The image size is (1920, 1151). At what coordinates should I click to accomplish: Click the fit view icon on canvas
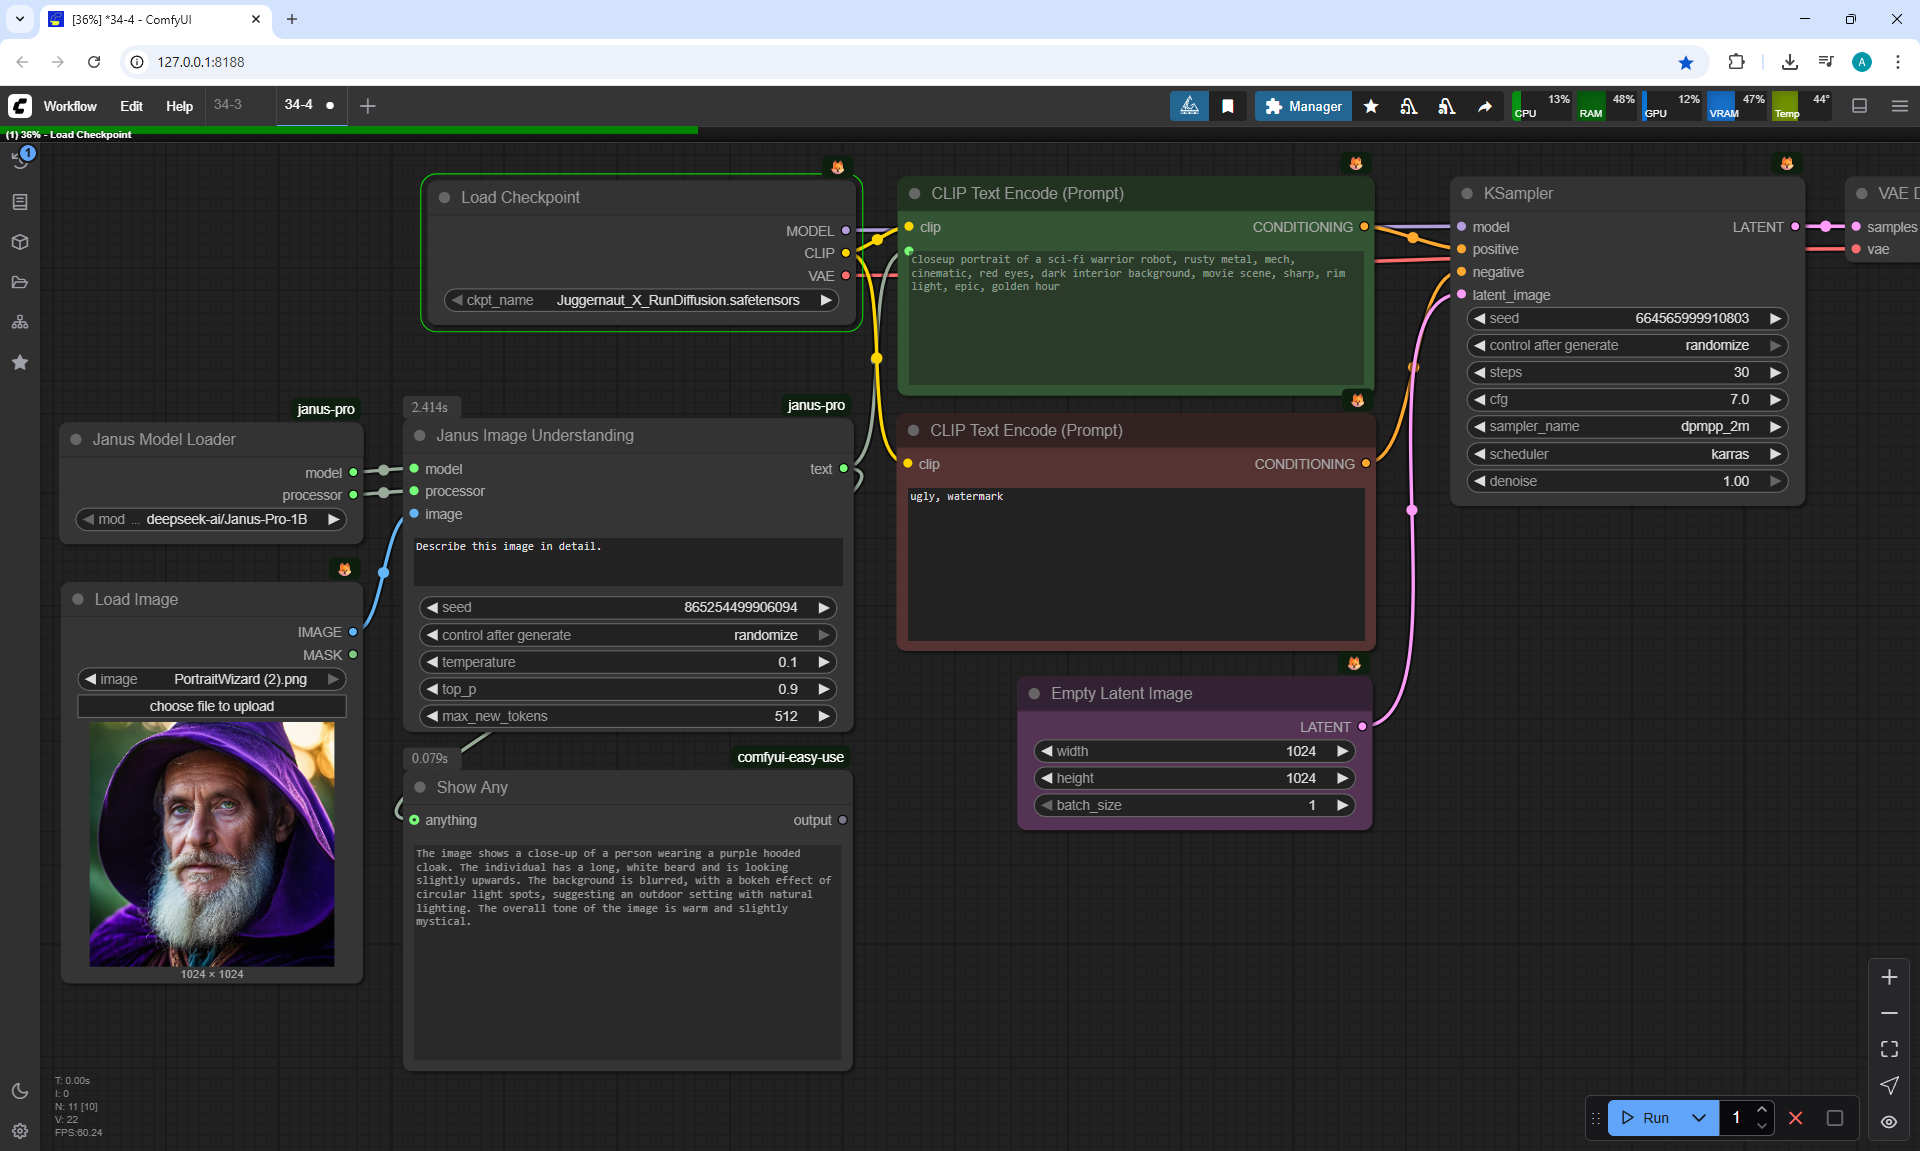tap(1889, 1049)
